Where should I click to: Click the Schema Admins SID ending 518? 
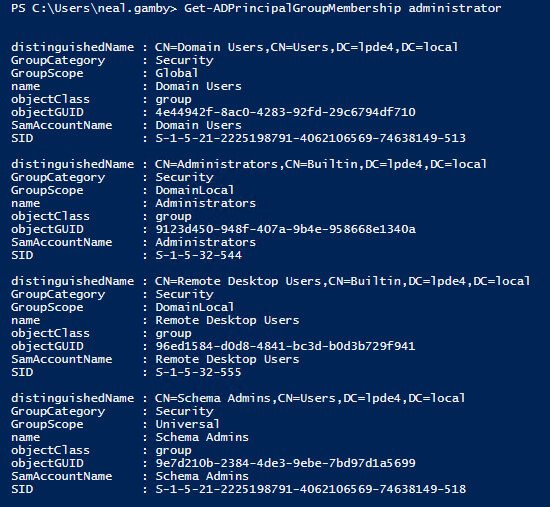click(x=311, y=489)
